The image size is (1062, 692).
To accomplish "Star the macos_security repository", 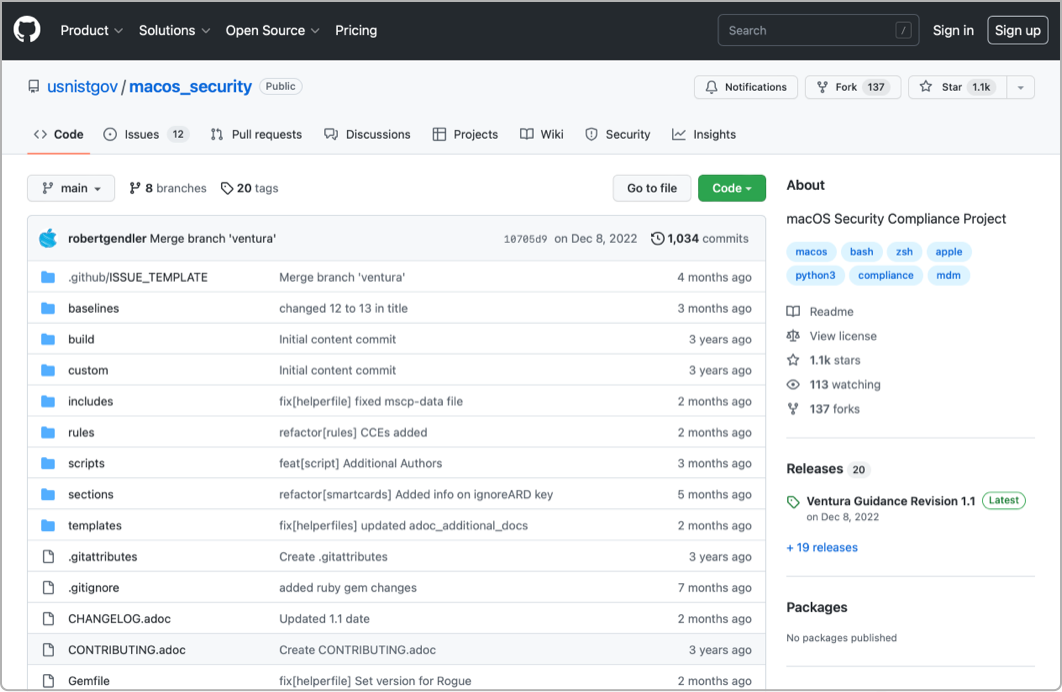I will click(x=957, y=87).
